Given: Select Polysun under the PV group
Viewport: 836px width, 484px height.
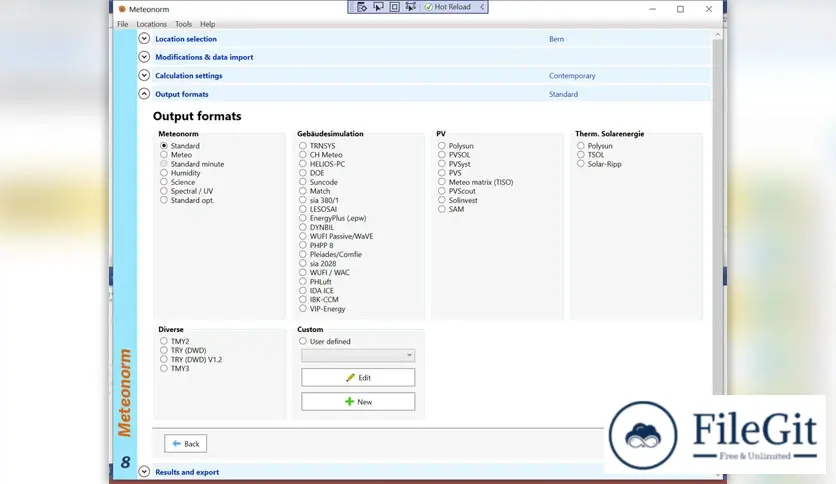Looking at the screenshot, I should tap(456, 146).
